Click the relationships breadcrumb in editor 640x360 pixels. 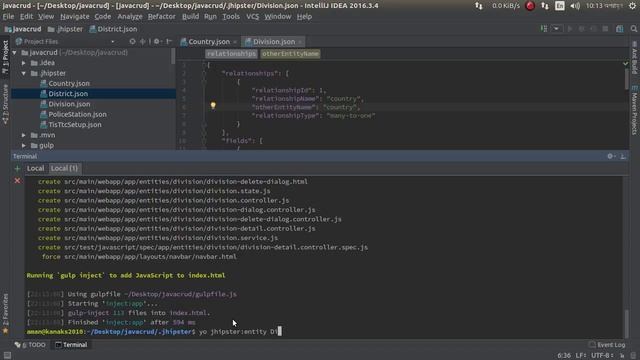(231, 54)
